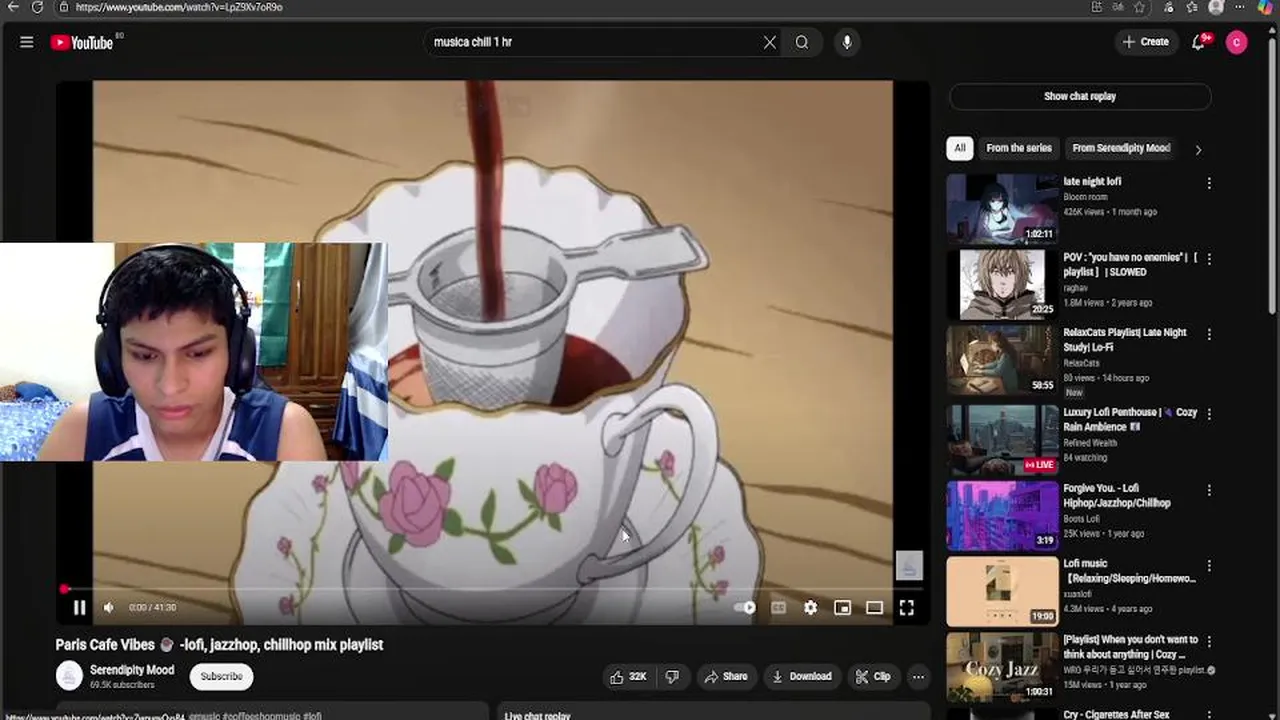Open Forgive You Lofi video thumbnail
The height and width of the screenshot is (720, 1280).
coord(1002,515)
